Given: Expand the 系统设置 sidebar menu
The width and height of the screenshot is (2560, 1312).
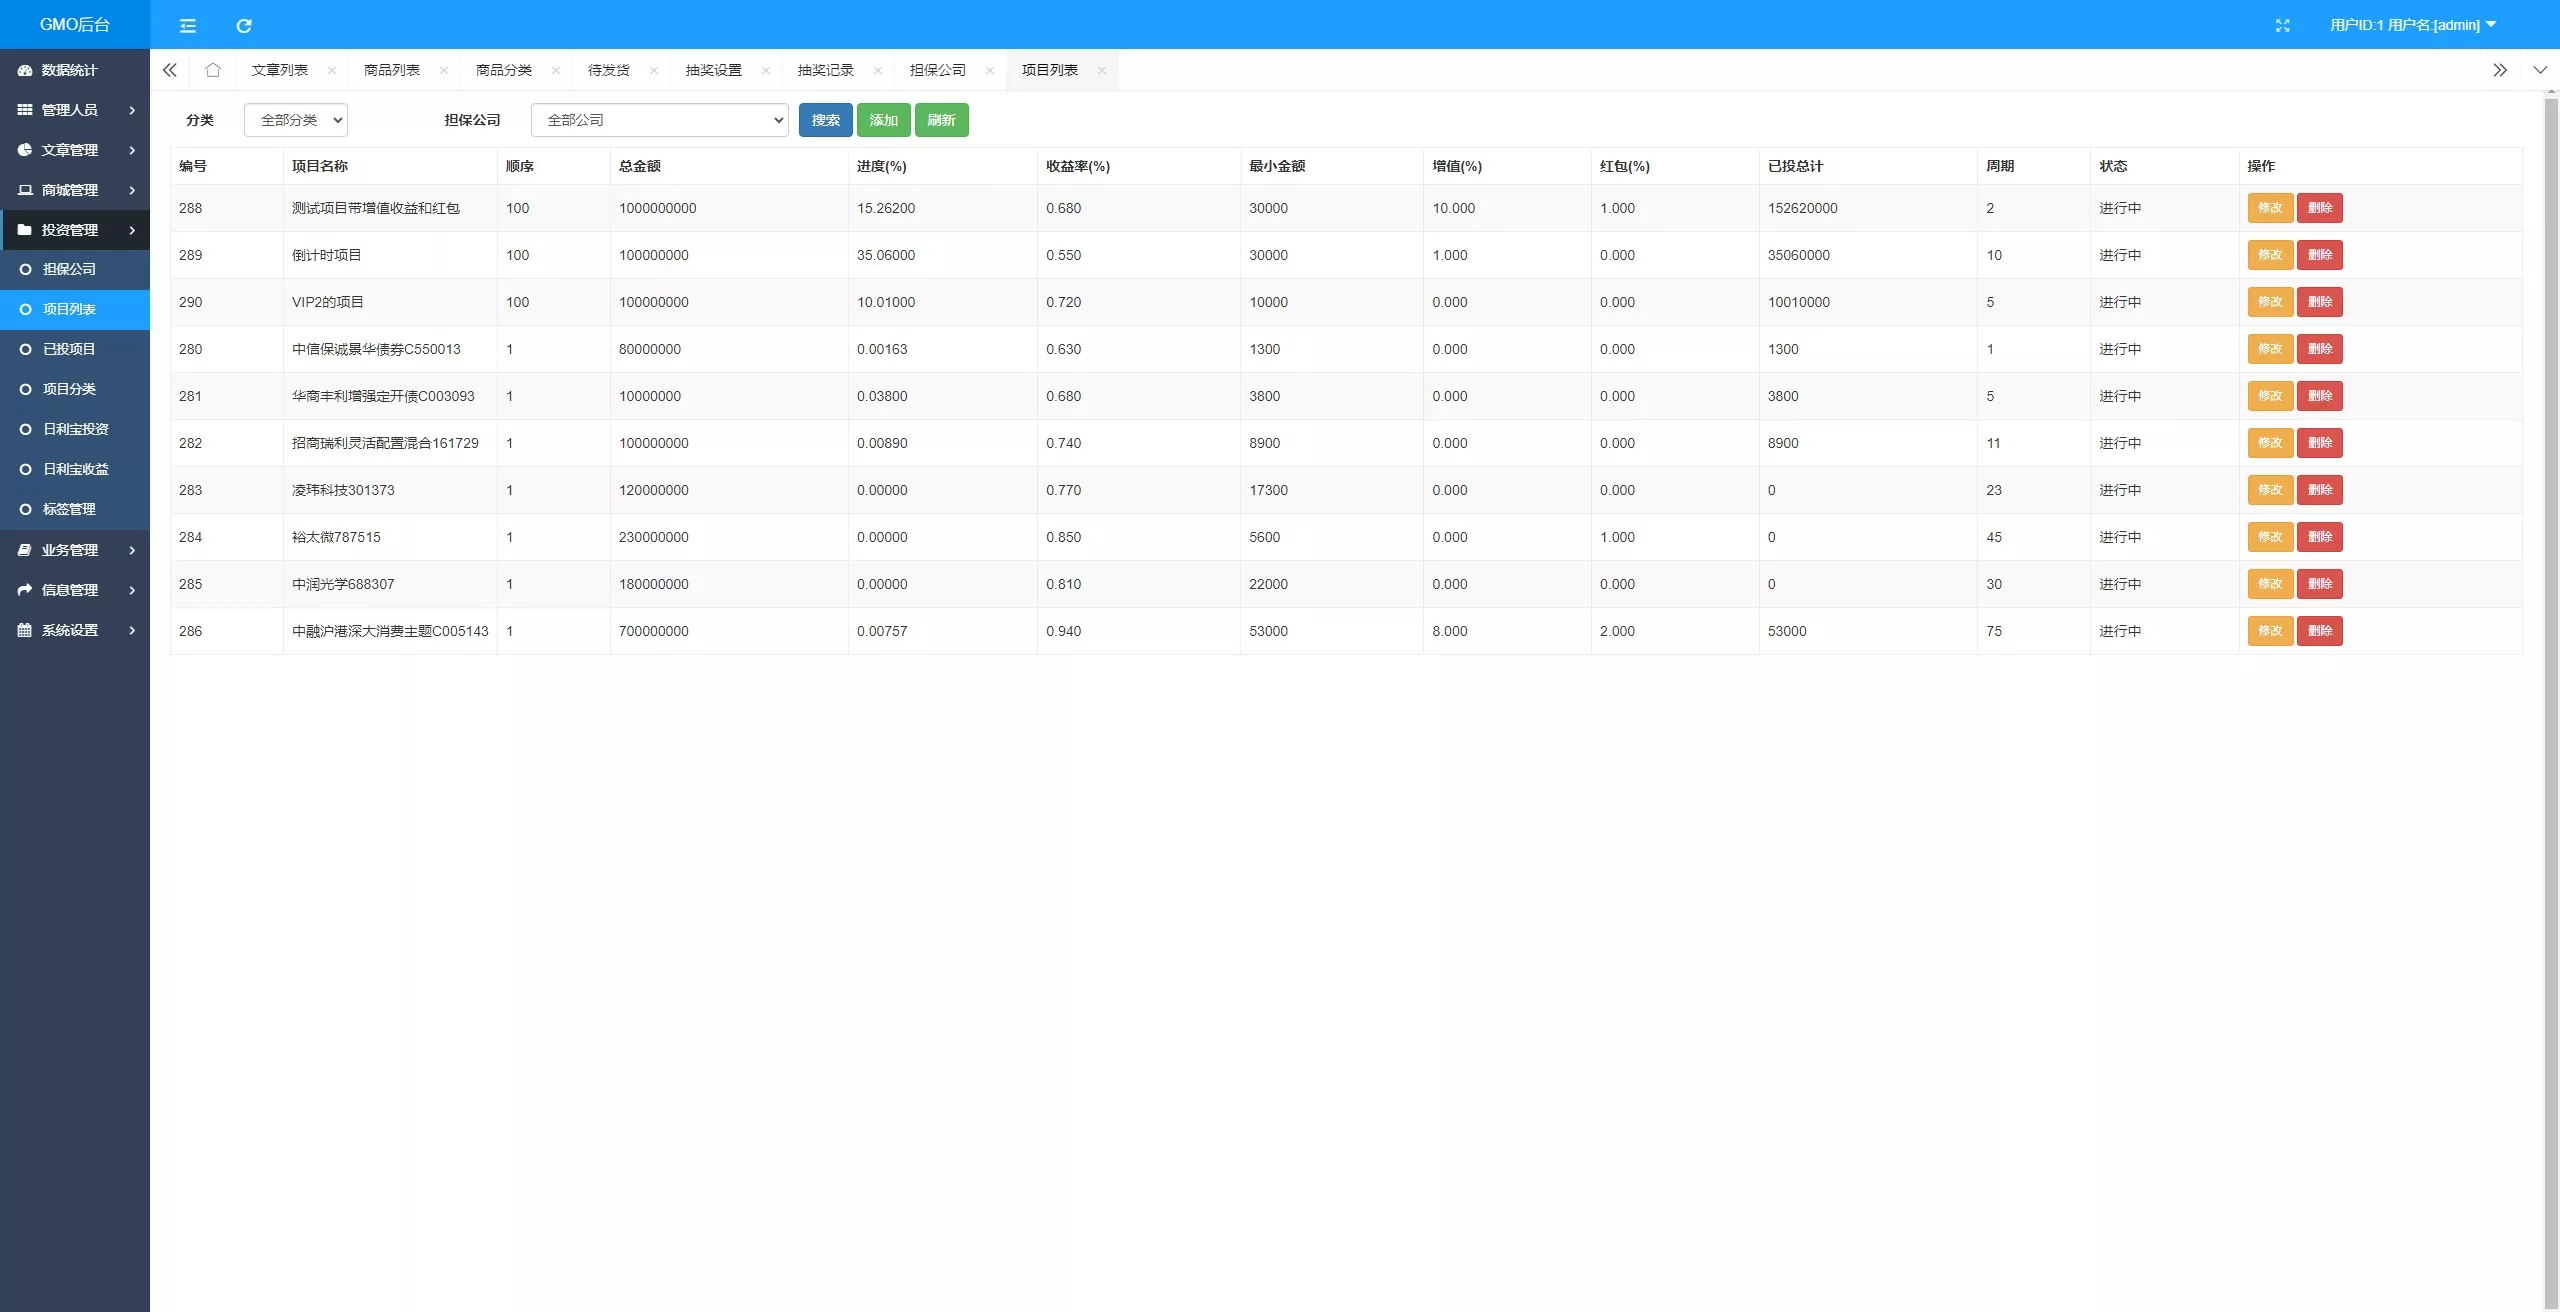Looking at the screenshot, I should click(x=75, y=630).
